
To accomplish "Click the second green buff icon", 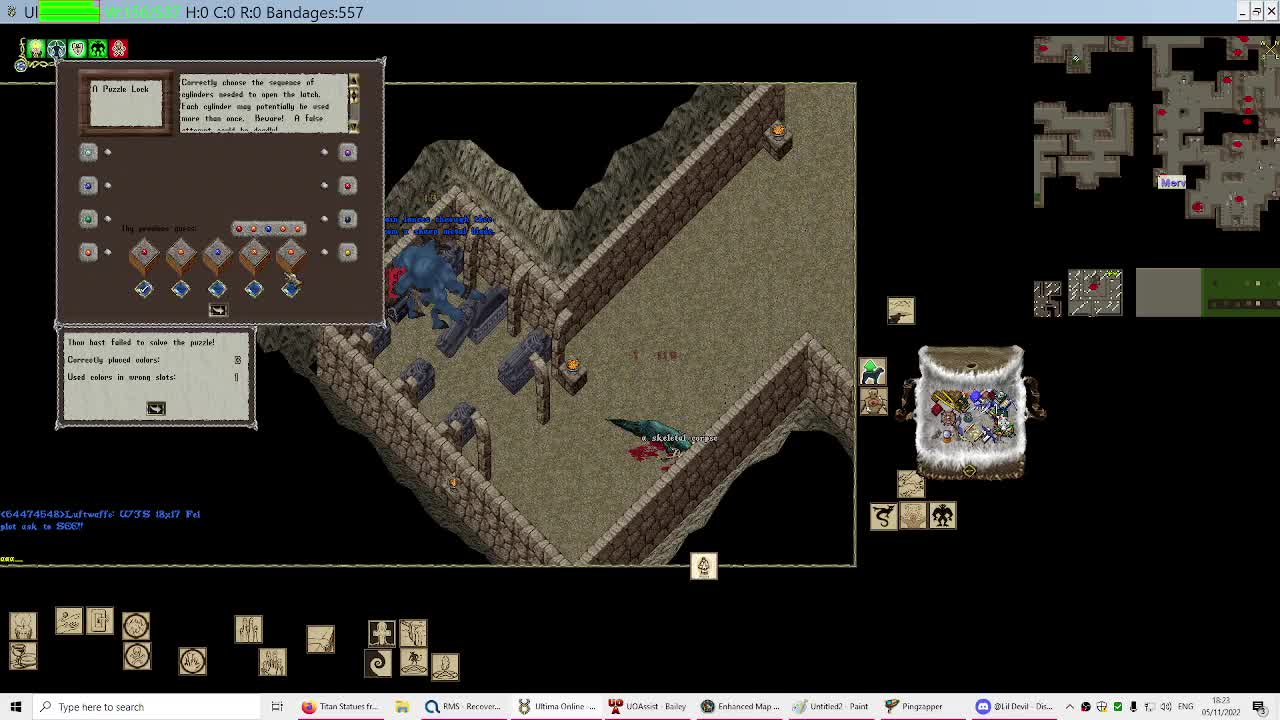I will [x=56, y=48].
